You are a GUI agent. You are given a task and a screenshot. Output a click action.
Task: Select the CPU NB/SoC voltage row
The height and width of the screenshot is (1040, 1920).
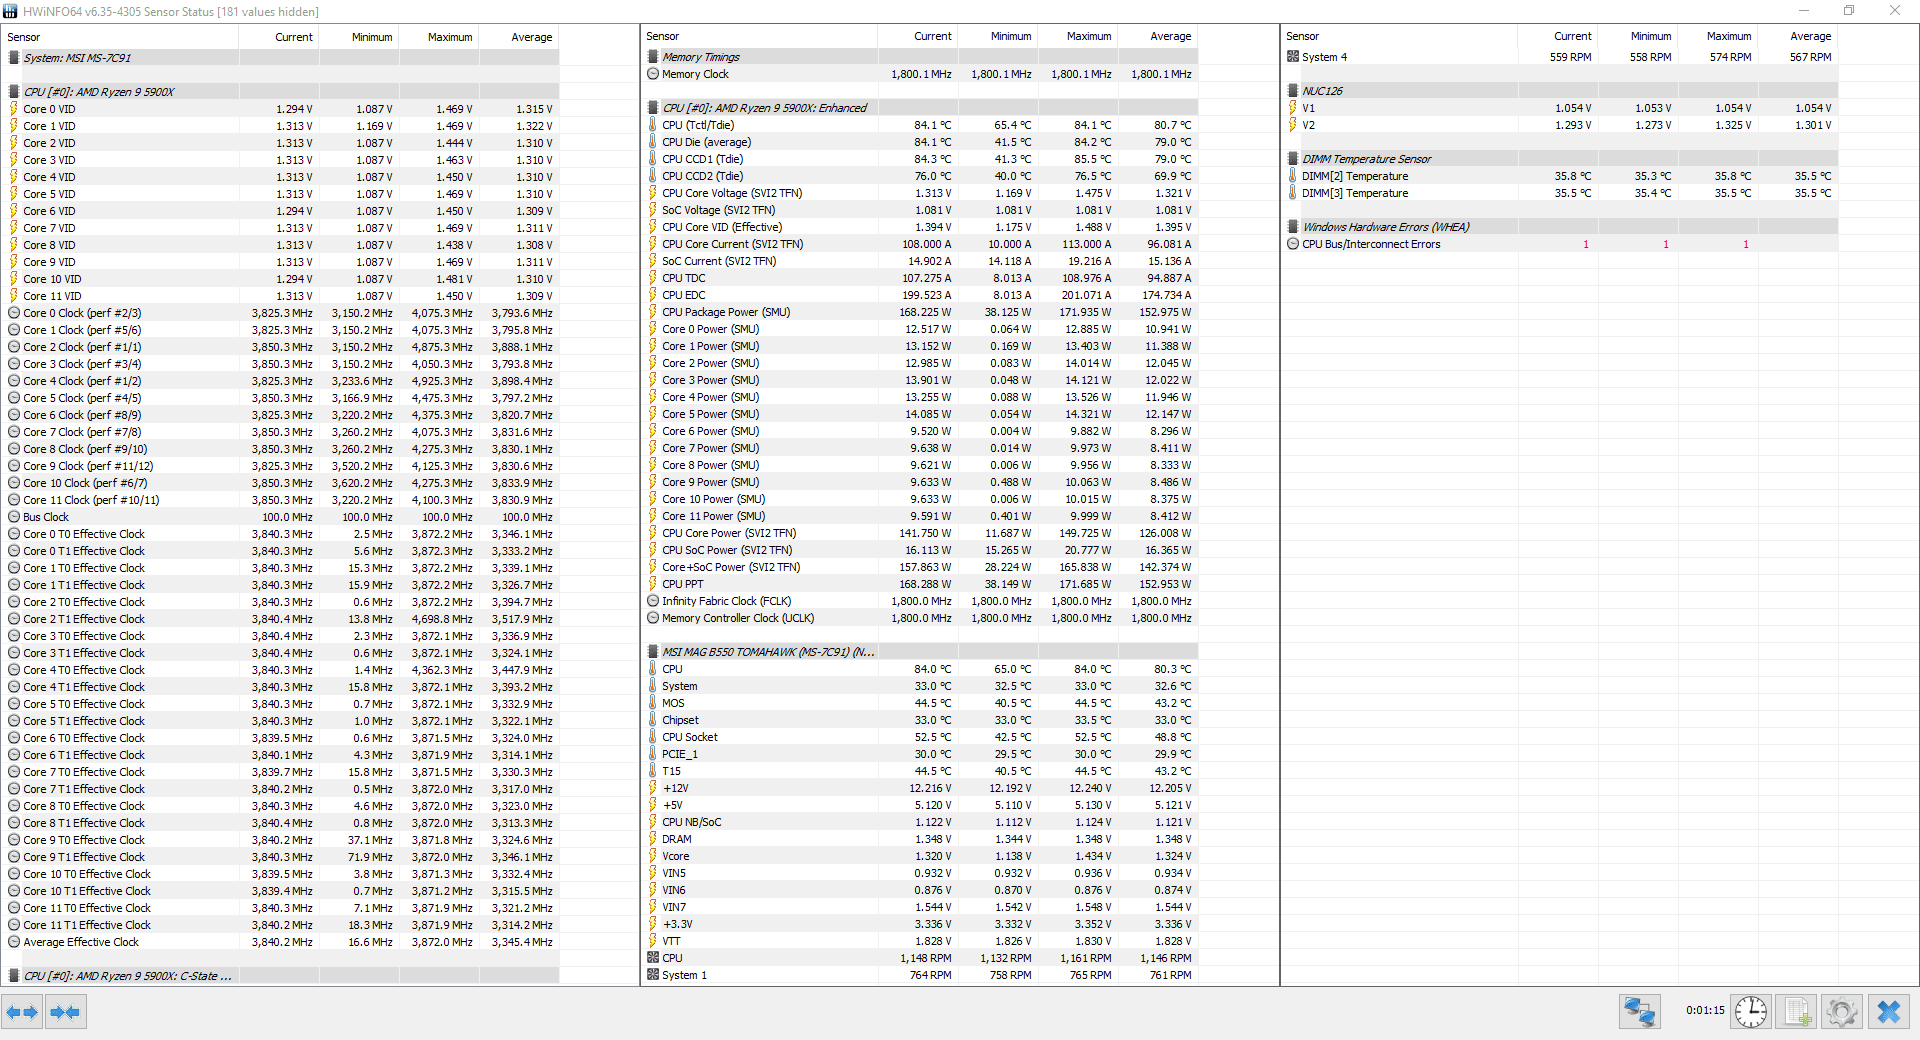[x=919, y=822]
